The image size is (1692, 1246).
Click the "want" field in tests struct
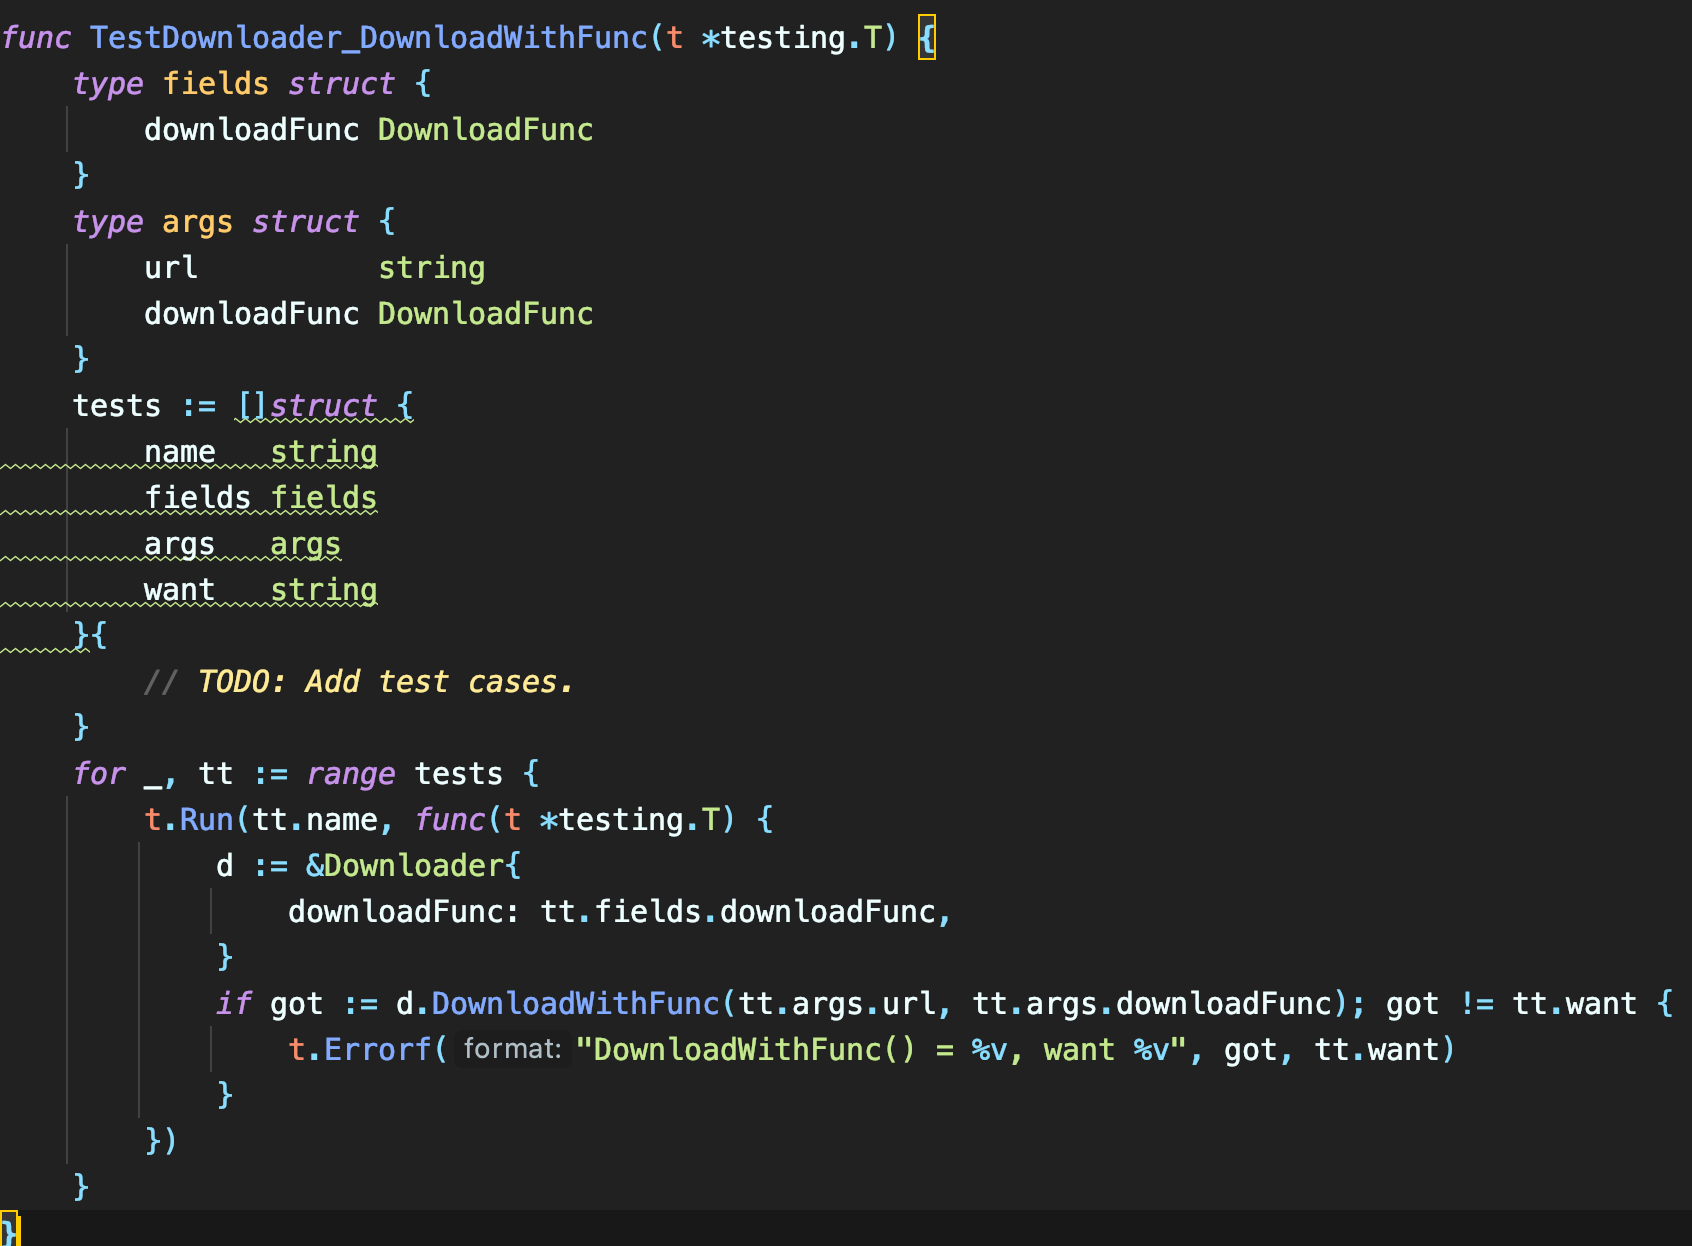(179, 590)
